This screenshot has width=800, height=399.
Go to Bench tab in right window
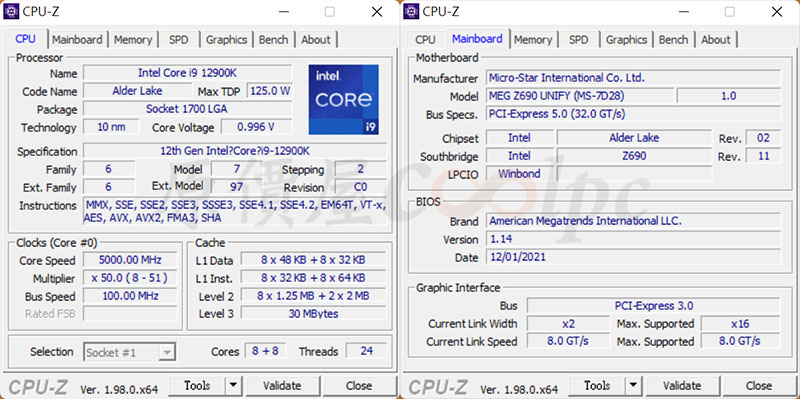[x=673, y=39]
